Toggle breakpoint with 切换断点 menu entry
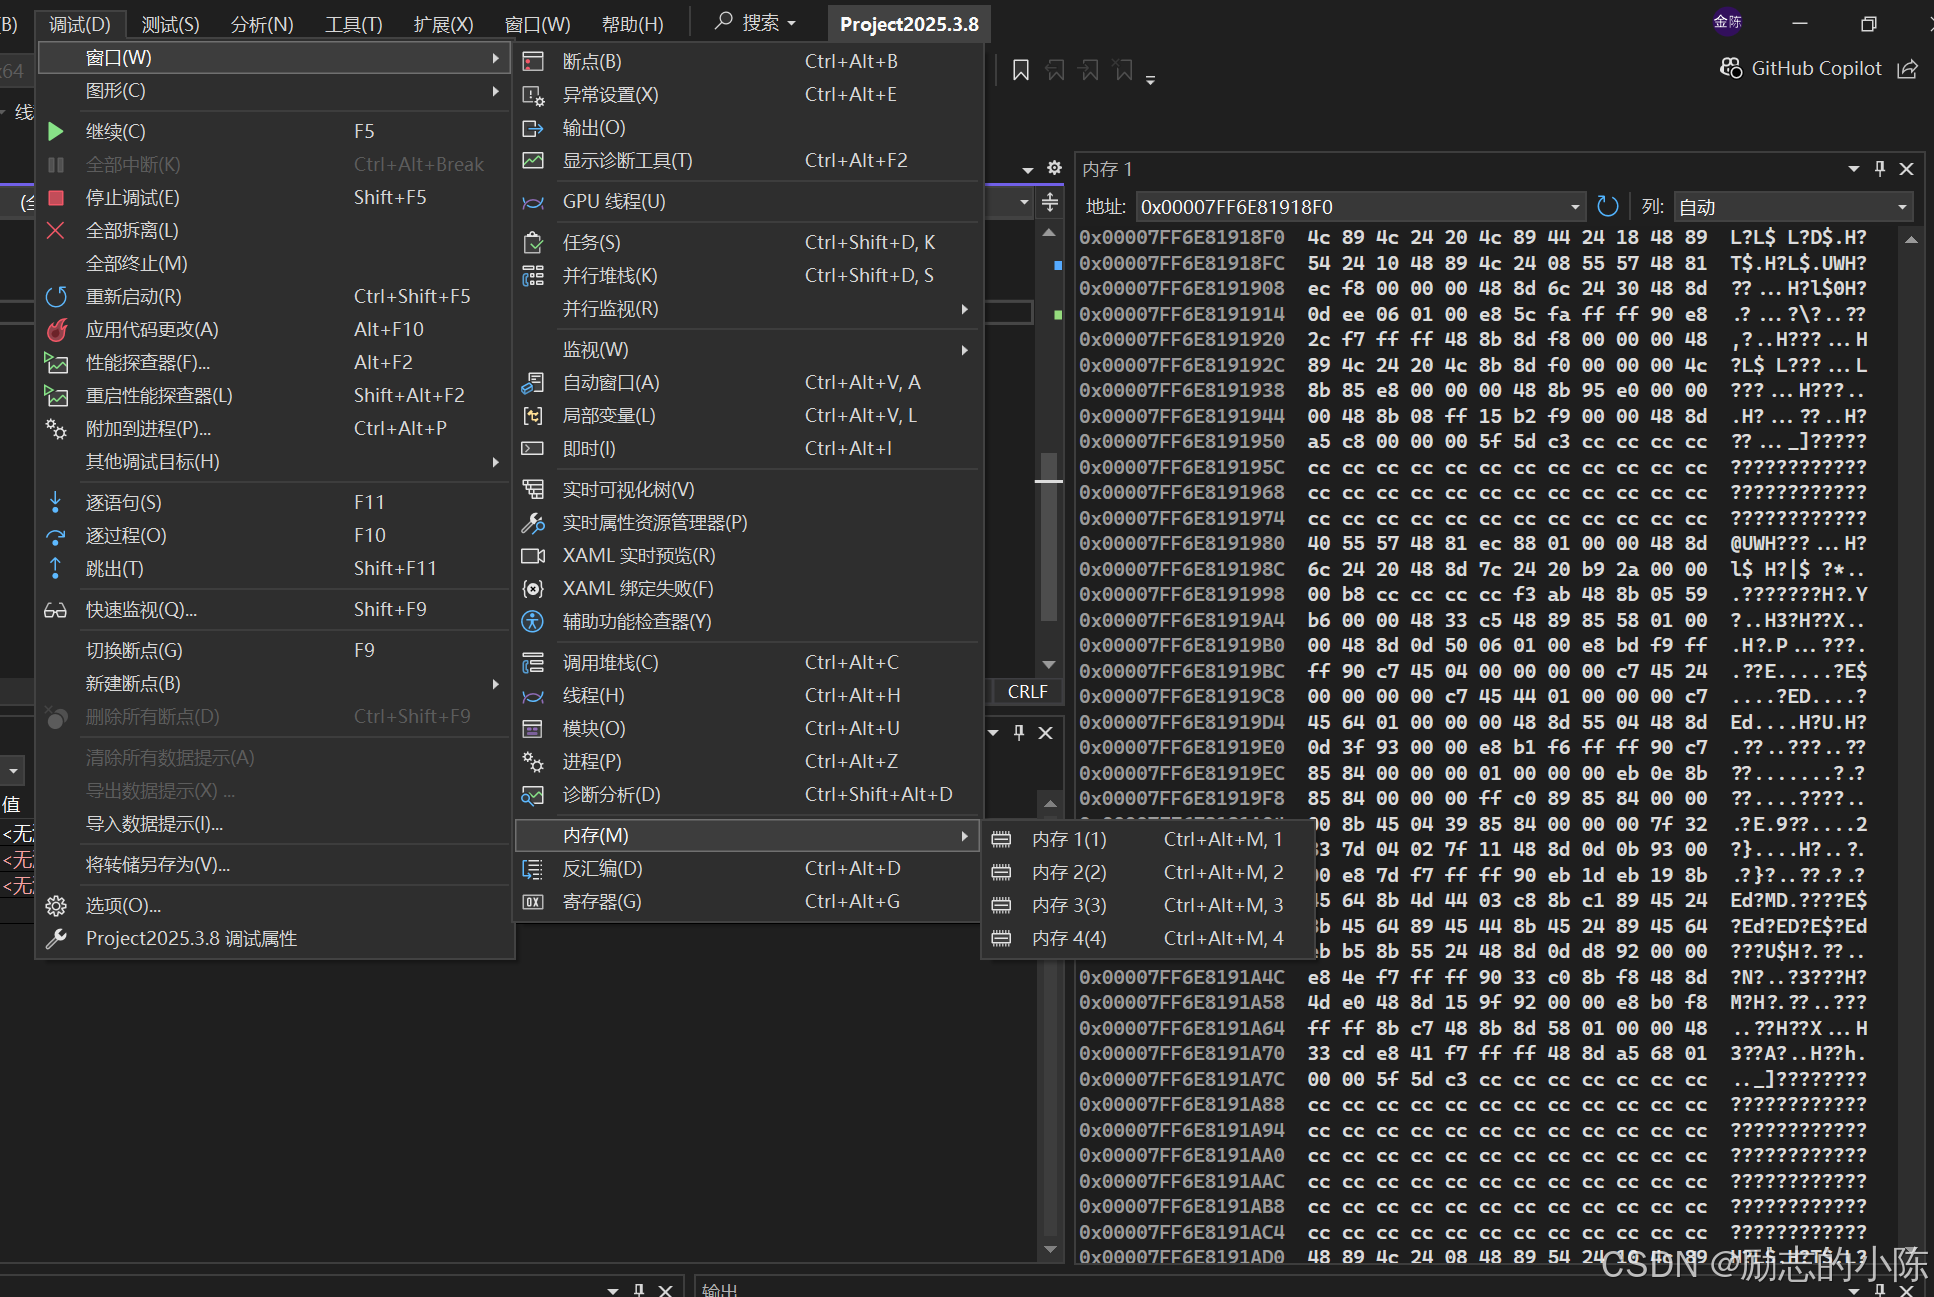Screen dimensions: 1934x1297 click(134, 650)
